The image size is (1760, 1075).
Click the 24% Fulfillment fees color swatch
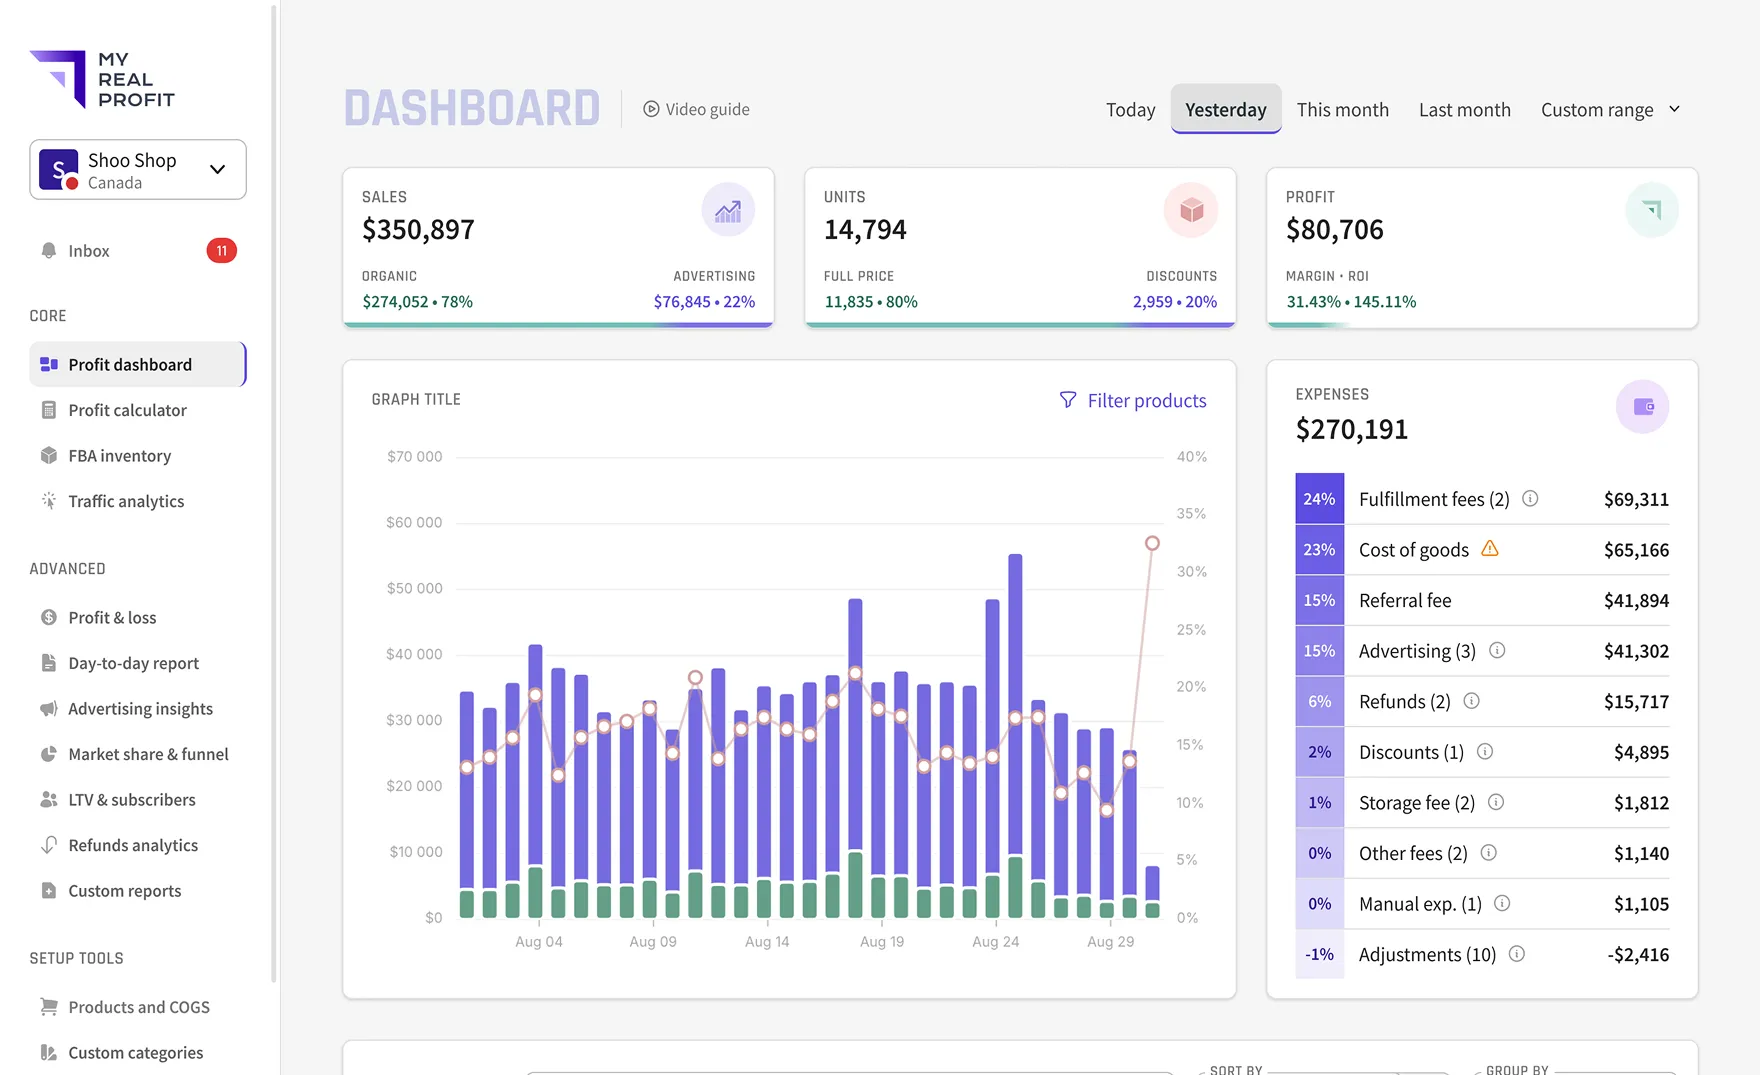1320,499
